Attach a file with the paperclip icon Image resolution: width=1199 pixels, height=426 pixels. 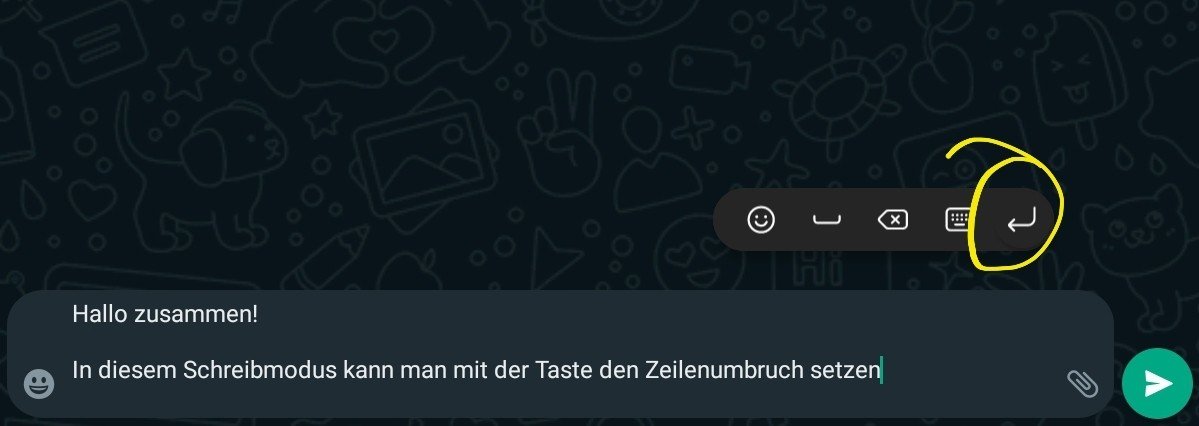(1082, 383)
